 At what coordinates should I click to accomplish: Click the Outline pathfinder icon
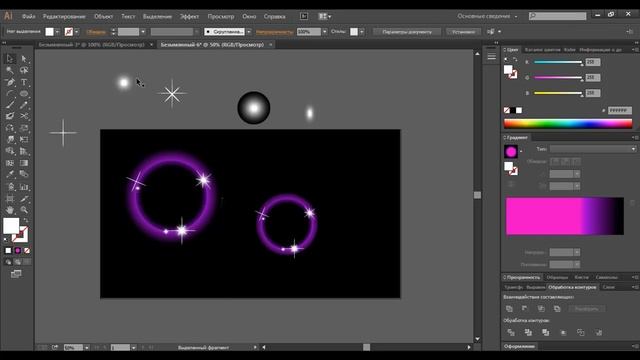[x=581, y=333]
